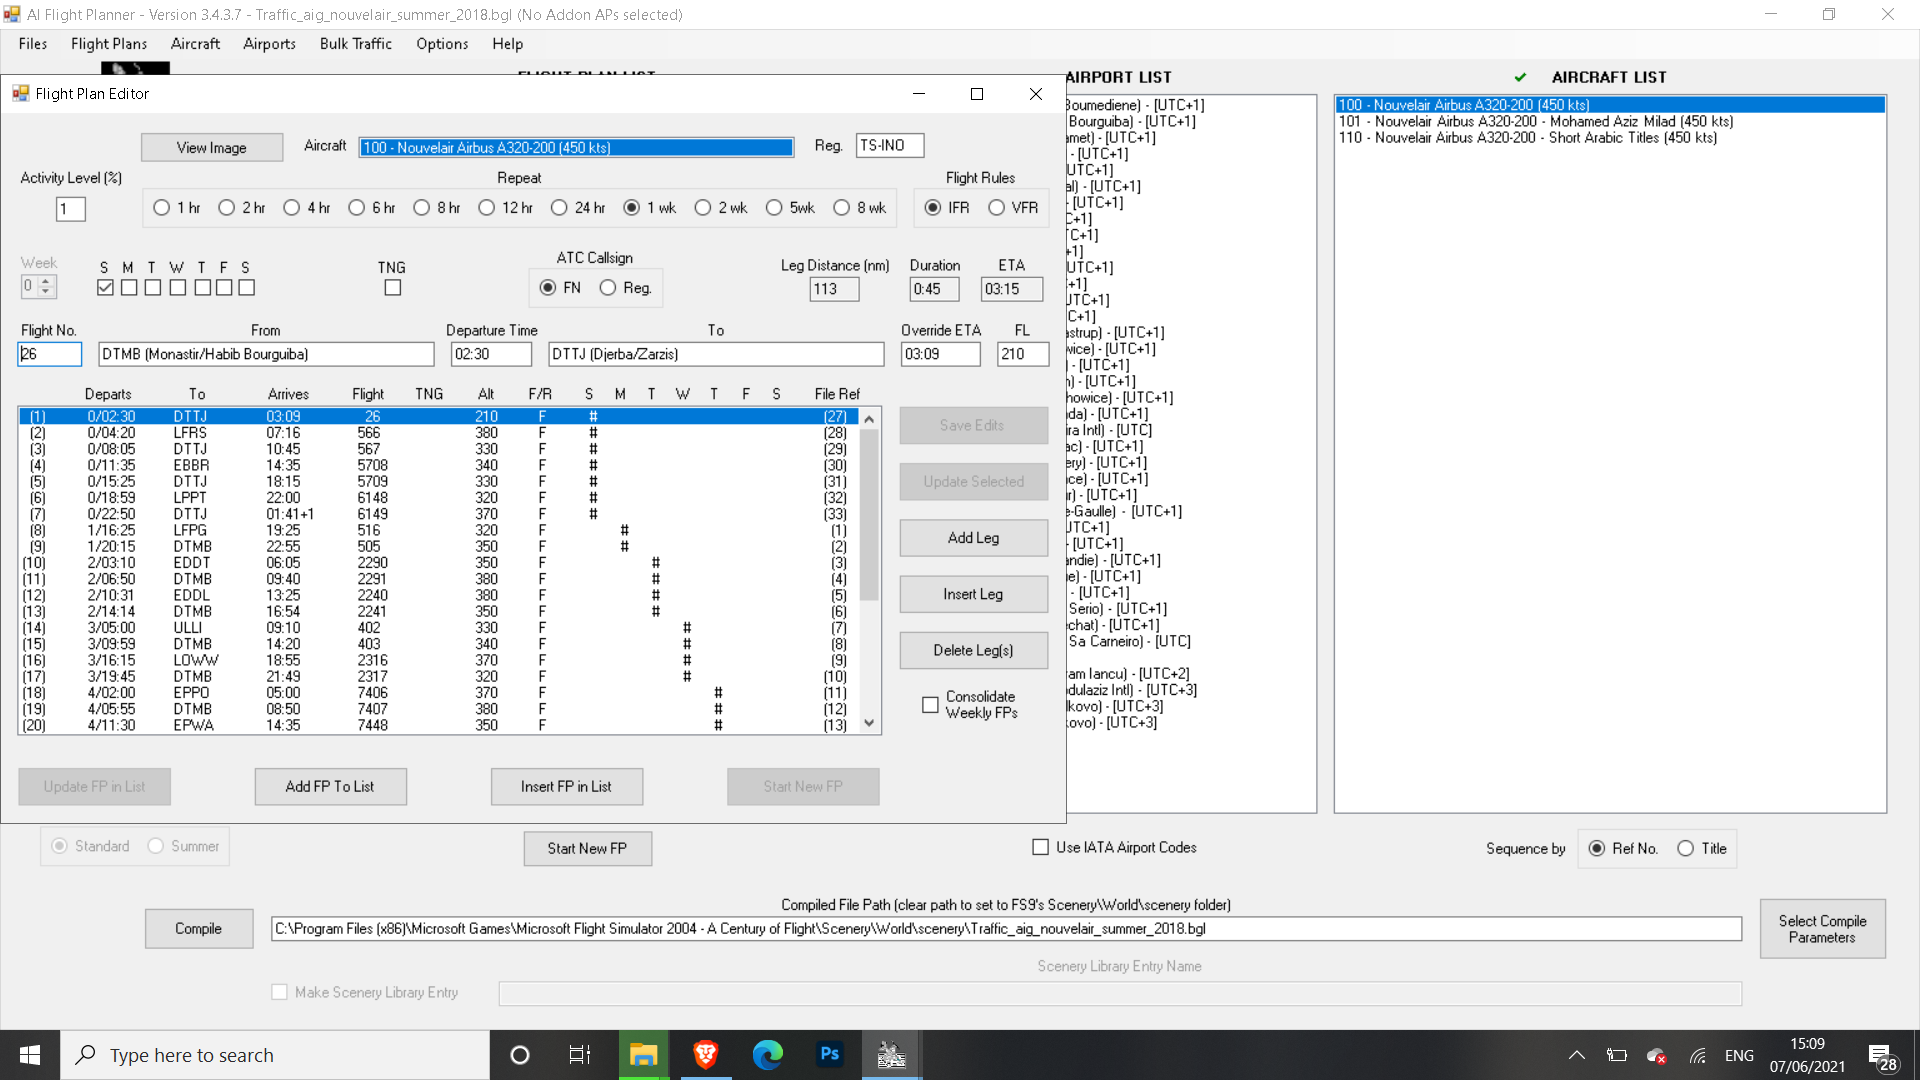Open Cortana circle icon on taskbar

[520, 1055]
